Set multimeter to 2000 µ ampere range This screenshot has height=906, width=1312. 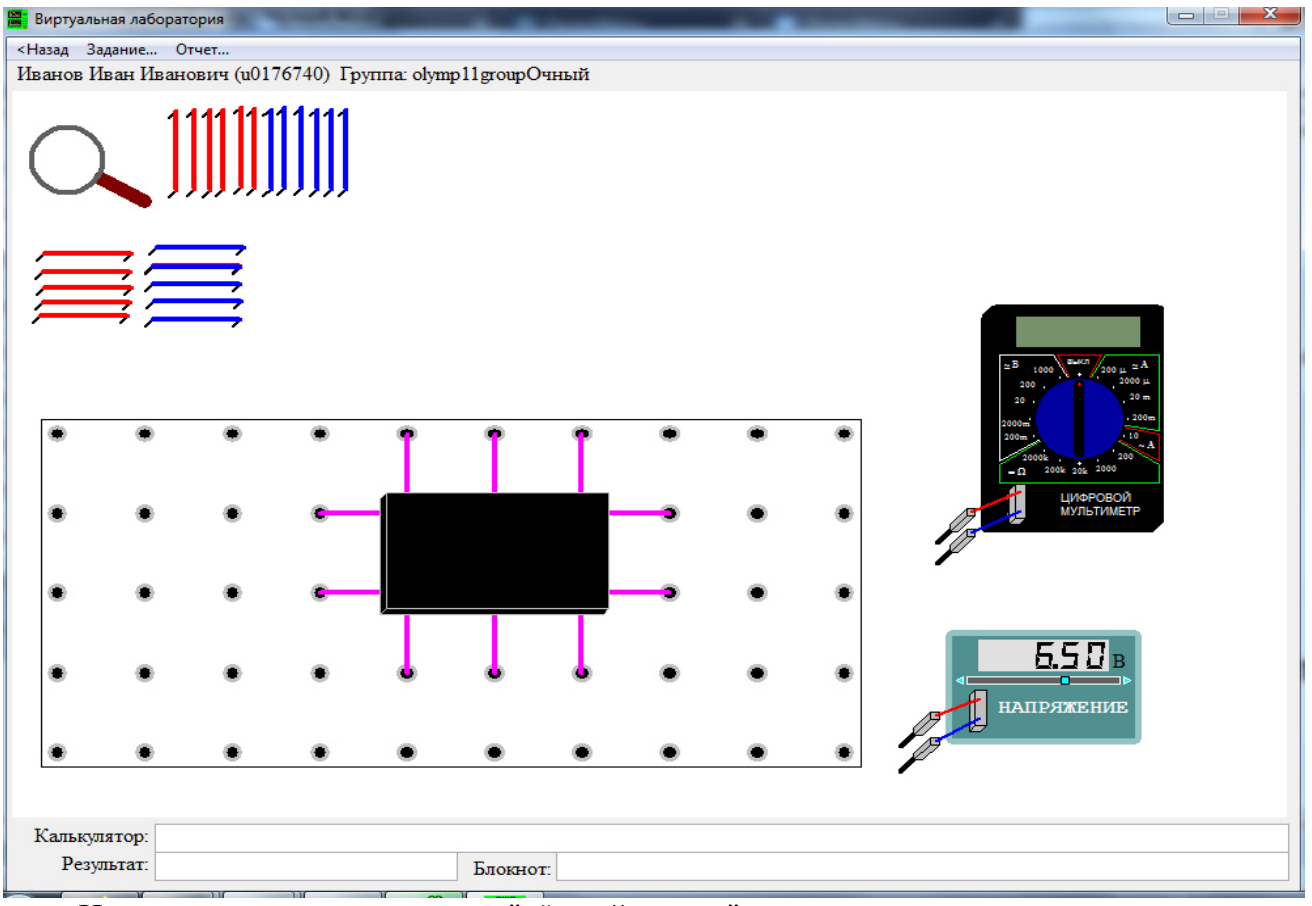point(1135,381)
